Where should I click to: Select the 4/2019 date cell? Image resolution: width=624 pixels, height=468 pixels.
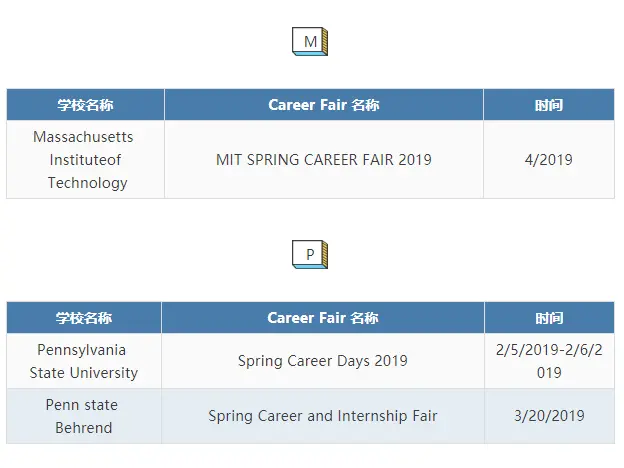[549, 160]
